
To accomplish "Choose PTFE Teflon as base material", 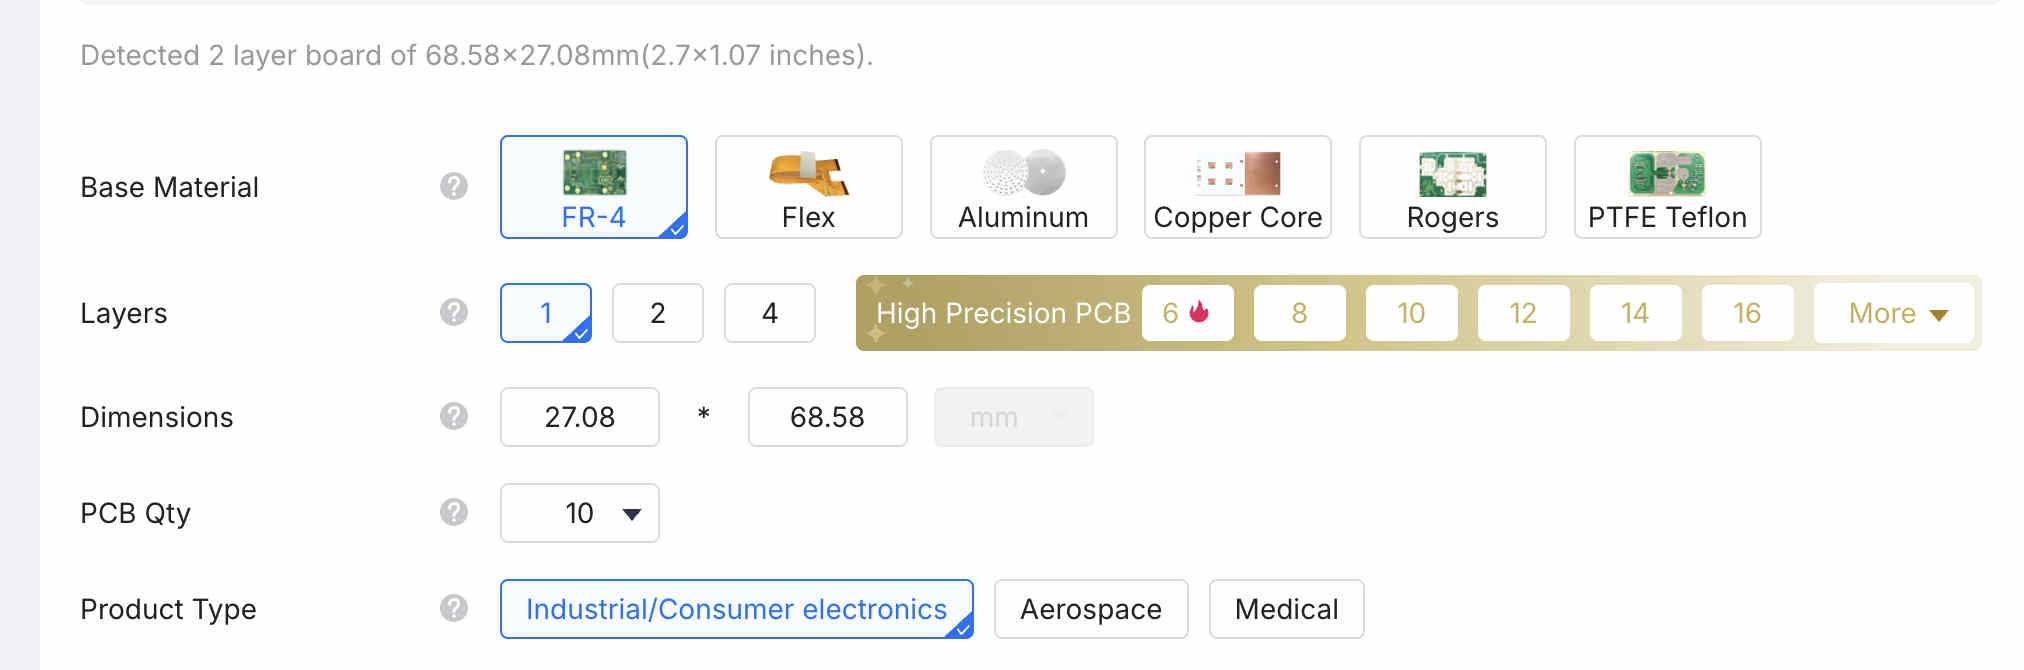I will [x=1667, y=188].
